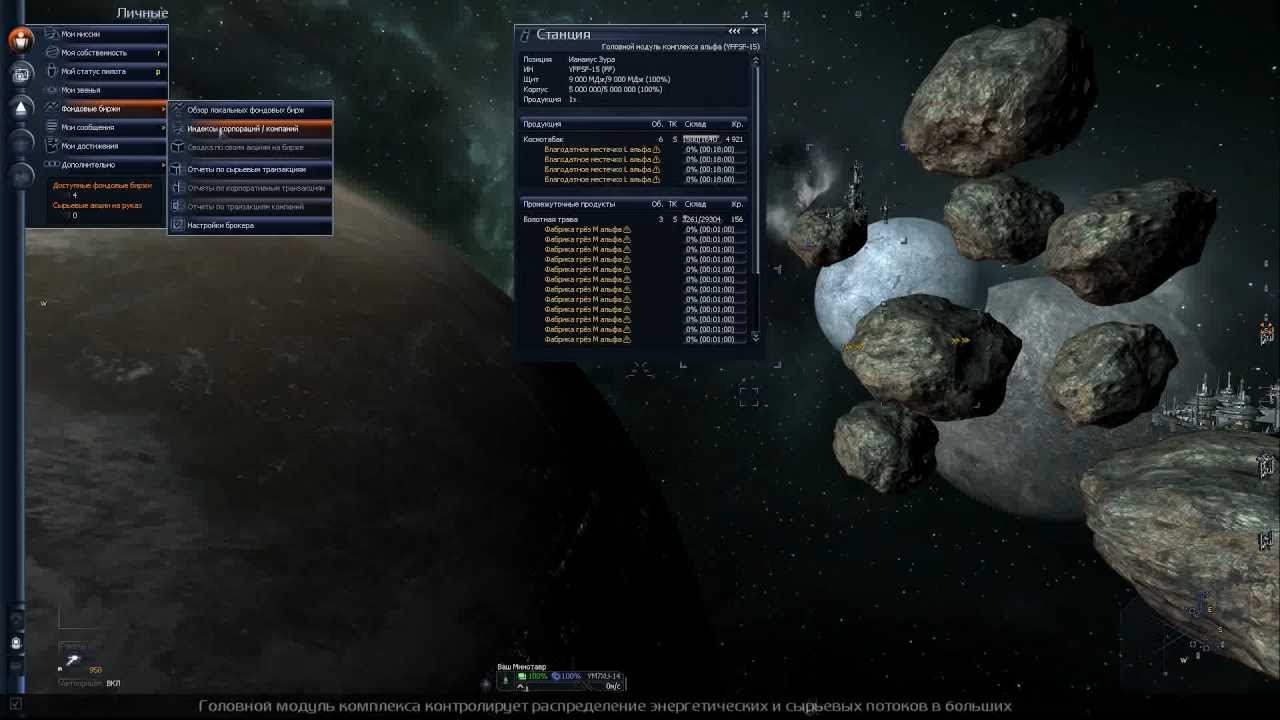Select the 'Болотная трава' intermediate product row
Screen dimensions: 1280x720
(634, 219)
